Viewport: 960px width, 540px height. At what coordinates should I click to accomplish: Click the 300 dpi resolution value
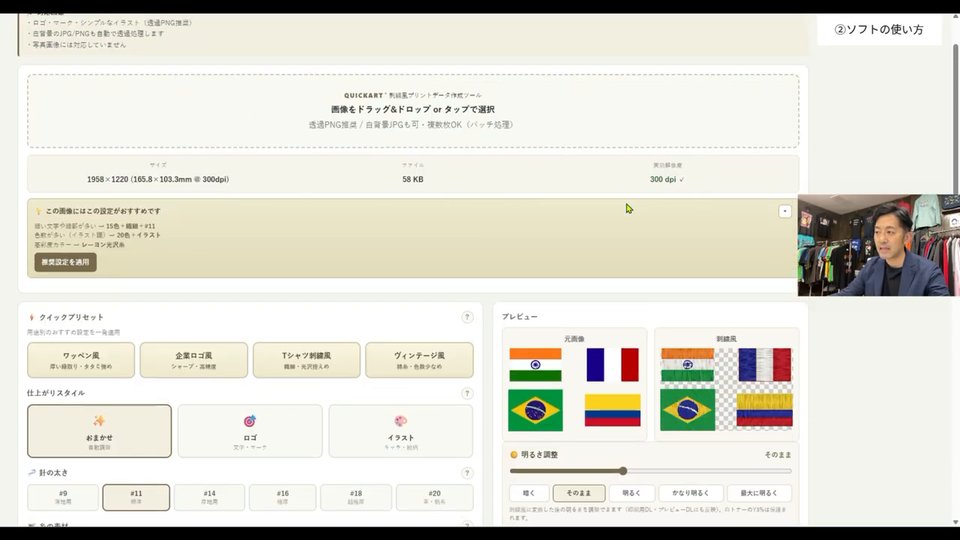click(x=667, y=179)
